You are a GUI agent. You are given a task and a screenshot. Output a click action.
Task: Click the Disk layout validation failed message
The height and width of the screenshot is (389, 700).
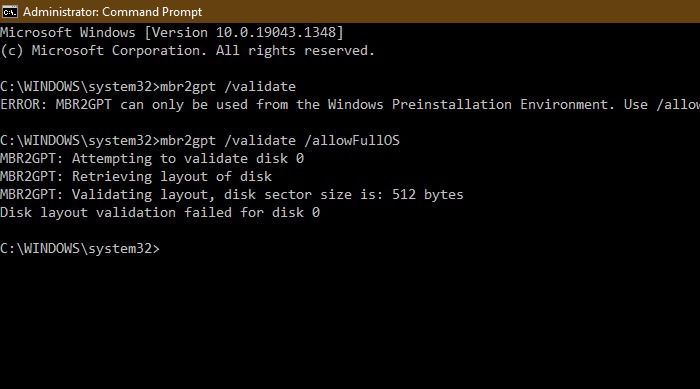click(x=160, y=213)
